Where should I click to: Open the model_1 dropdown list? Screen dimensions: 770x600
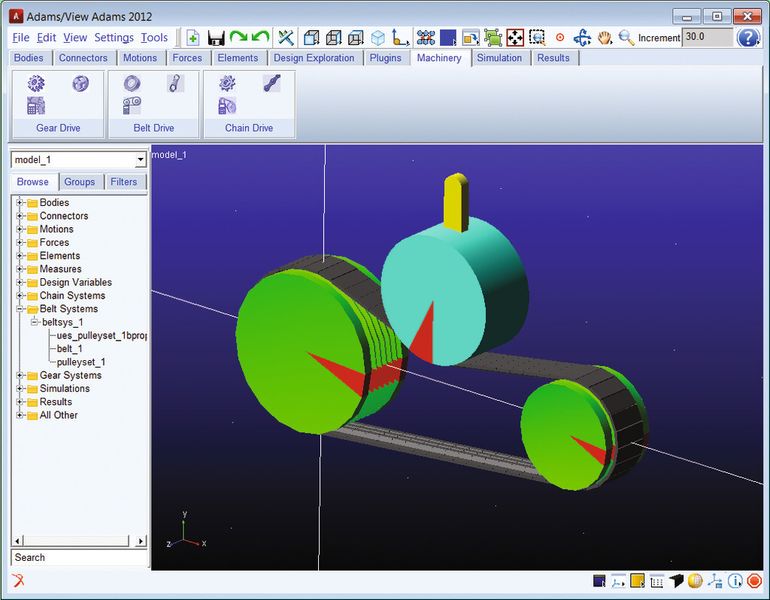(140, 160)
